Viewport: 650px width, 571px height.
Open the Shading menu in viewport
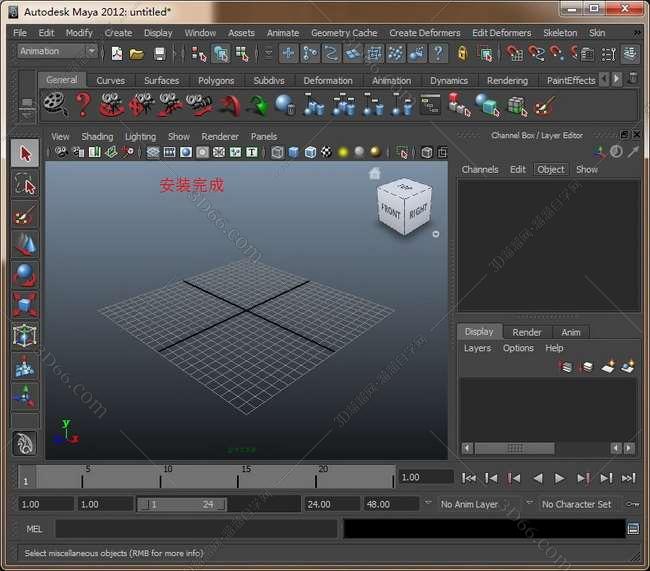(x=97, y=136)
